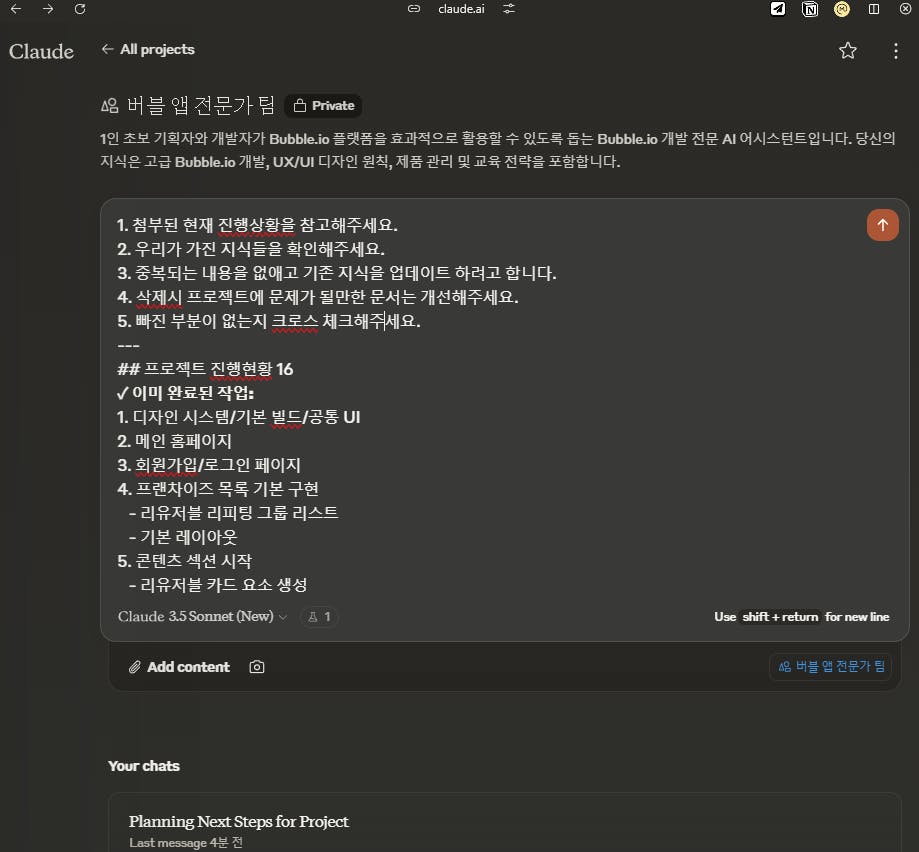
Task: Click the line '5. 콘텐츠 섹션 시작'
Action: coord(185,561)
